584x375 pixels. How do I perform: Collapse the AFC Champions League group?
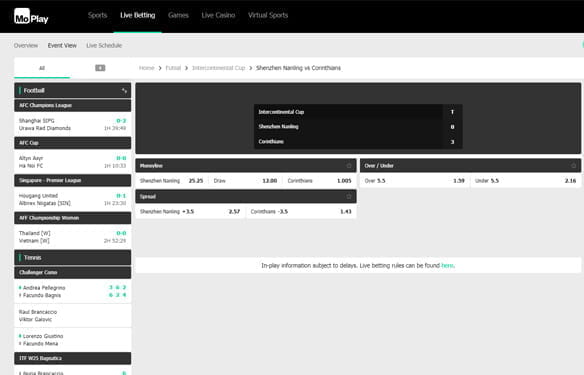[73, 105]
